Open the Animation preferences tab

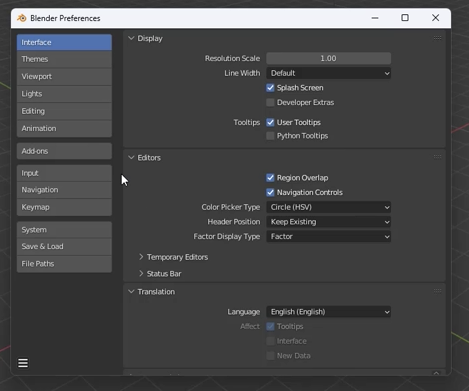64,129
